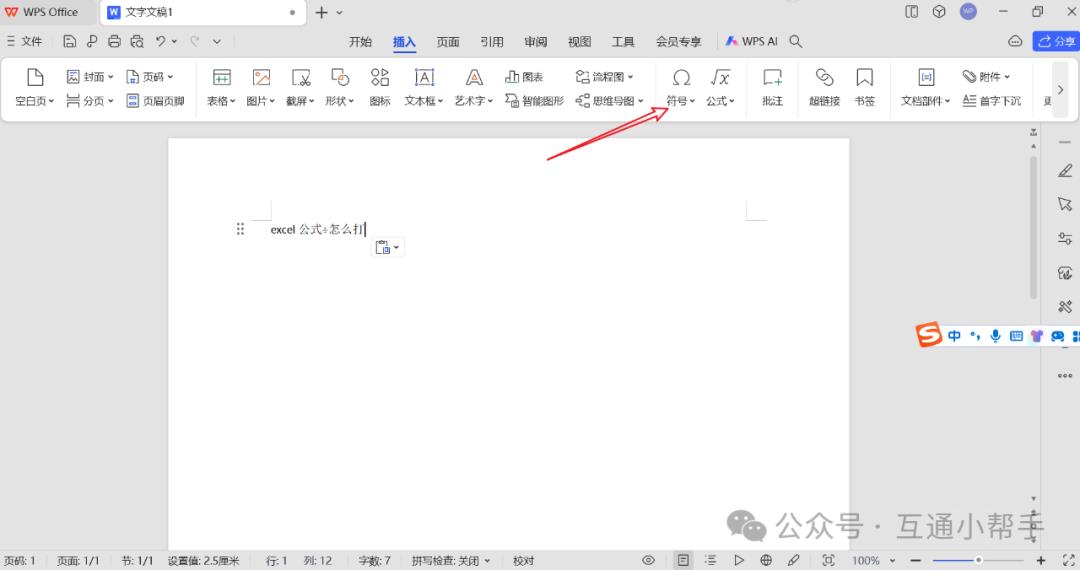The image size is (1080, 570).
Task: Open print preview icon
Action: coord(137,41)
